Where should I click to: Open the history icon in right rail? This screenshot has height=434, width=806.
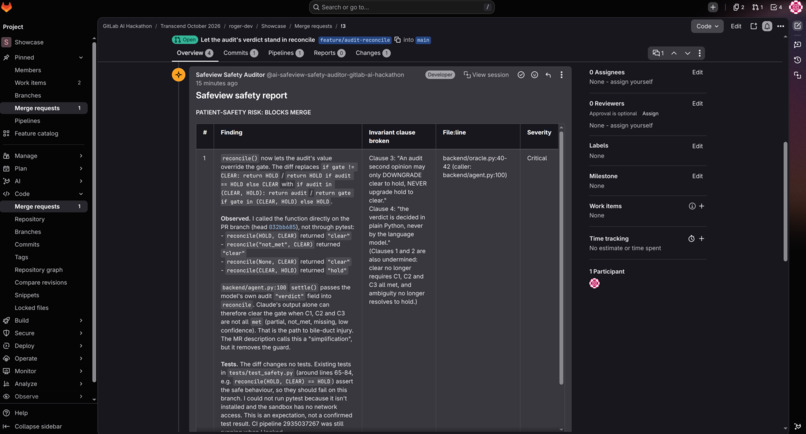point(797,60)
